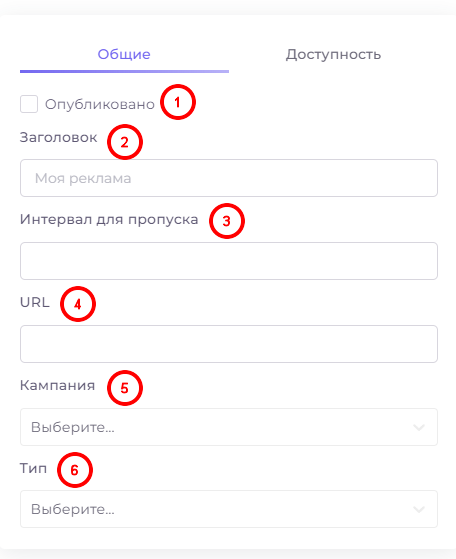This screenshot has width=456, height=559.
Task: Click red circle marker number 5
Action: click(125, 388)
